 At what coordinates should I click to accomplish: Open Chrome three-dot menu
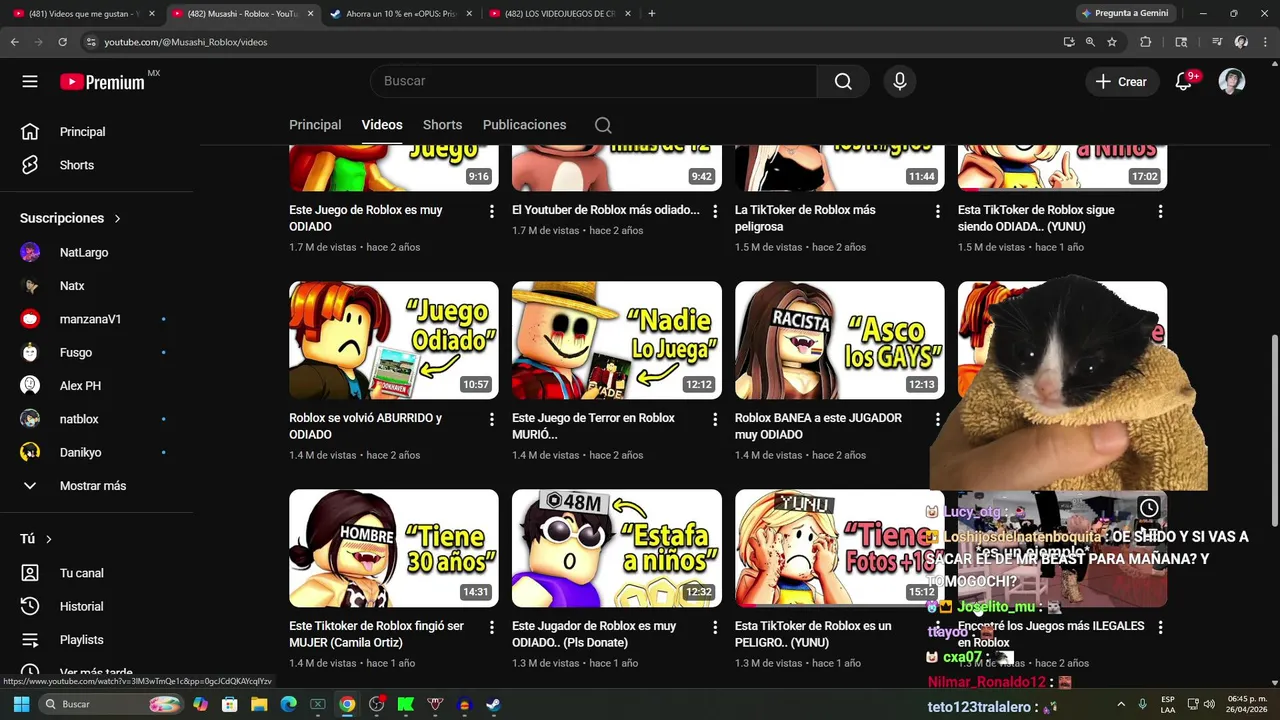click(1264, 42)
